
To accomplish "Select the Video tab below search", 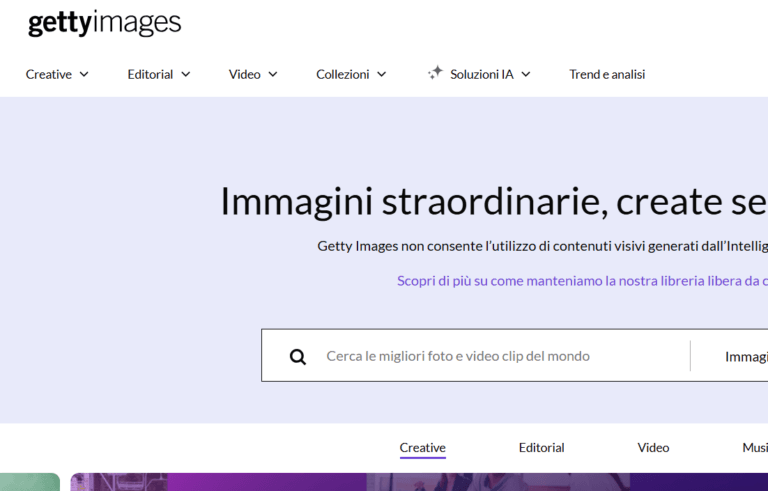I will coord(653,448).
